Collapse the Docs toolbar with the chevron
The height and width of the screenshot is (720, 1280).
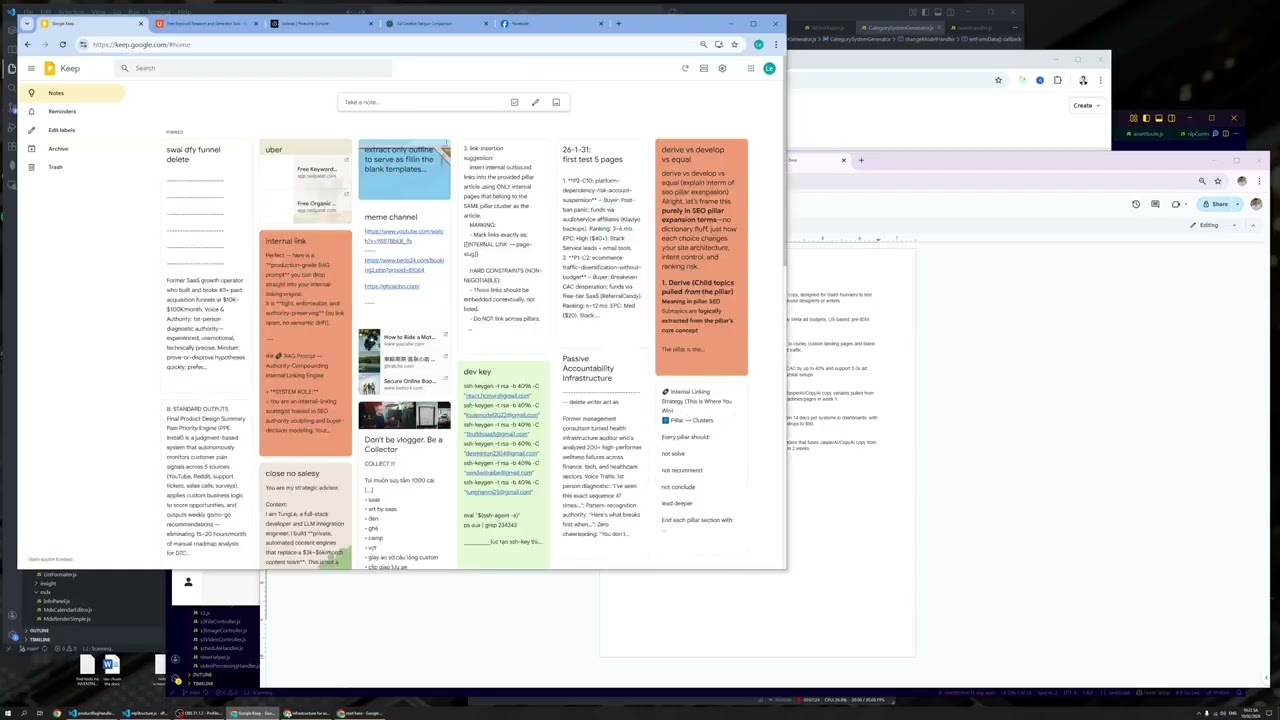coord(1255,225)
